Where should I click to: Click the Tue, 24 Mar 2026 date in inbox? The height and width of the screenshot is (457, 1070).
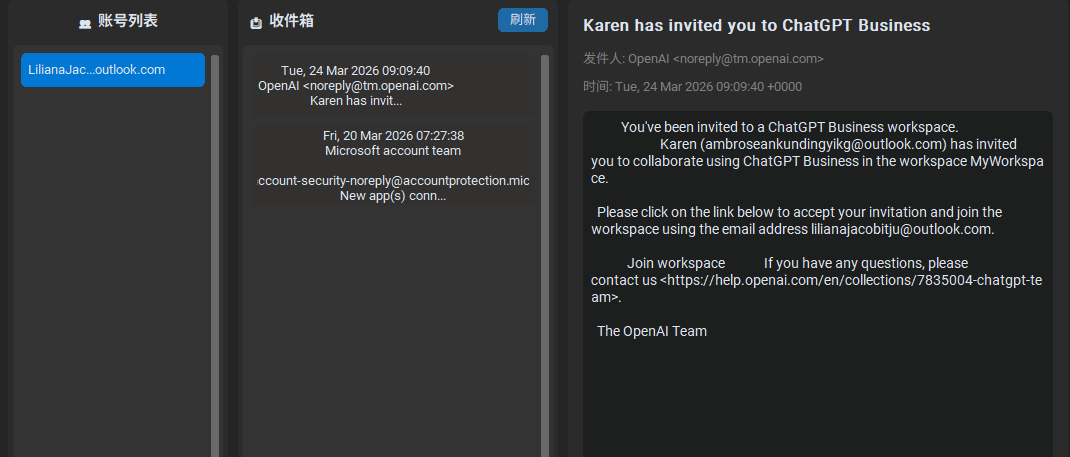[x=356, y=71]
